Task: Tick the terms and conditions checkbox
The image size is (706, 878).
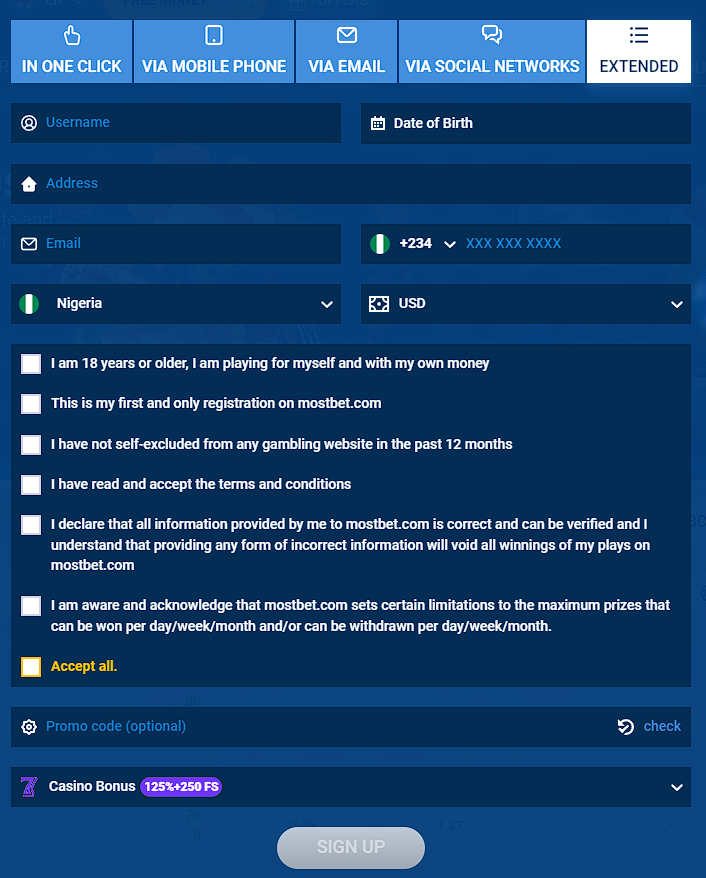Action: pos(31,485)
